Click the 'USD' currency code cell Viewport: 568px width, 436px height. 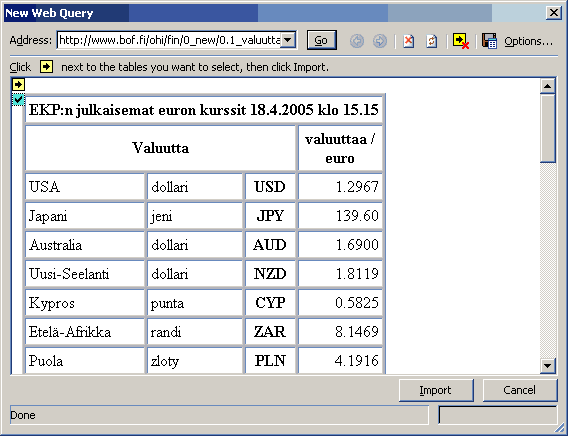click(270, 186)
